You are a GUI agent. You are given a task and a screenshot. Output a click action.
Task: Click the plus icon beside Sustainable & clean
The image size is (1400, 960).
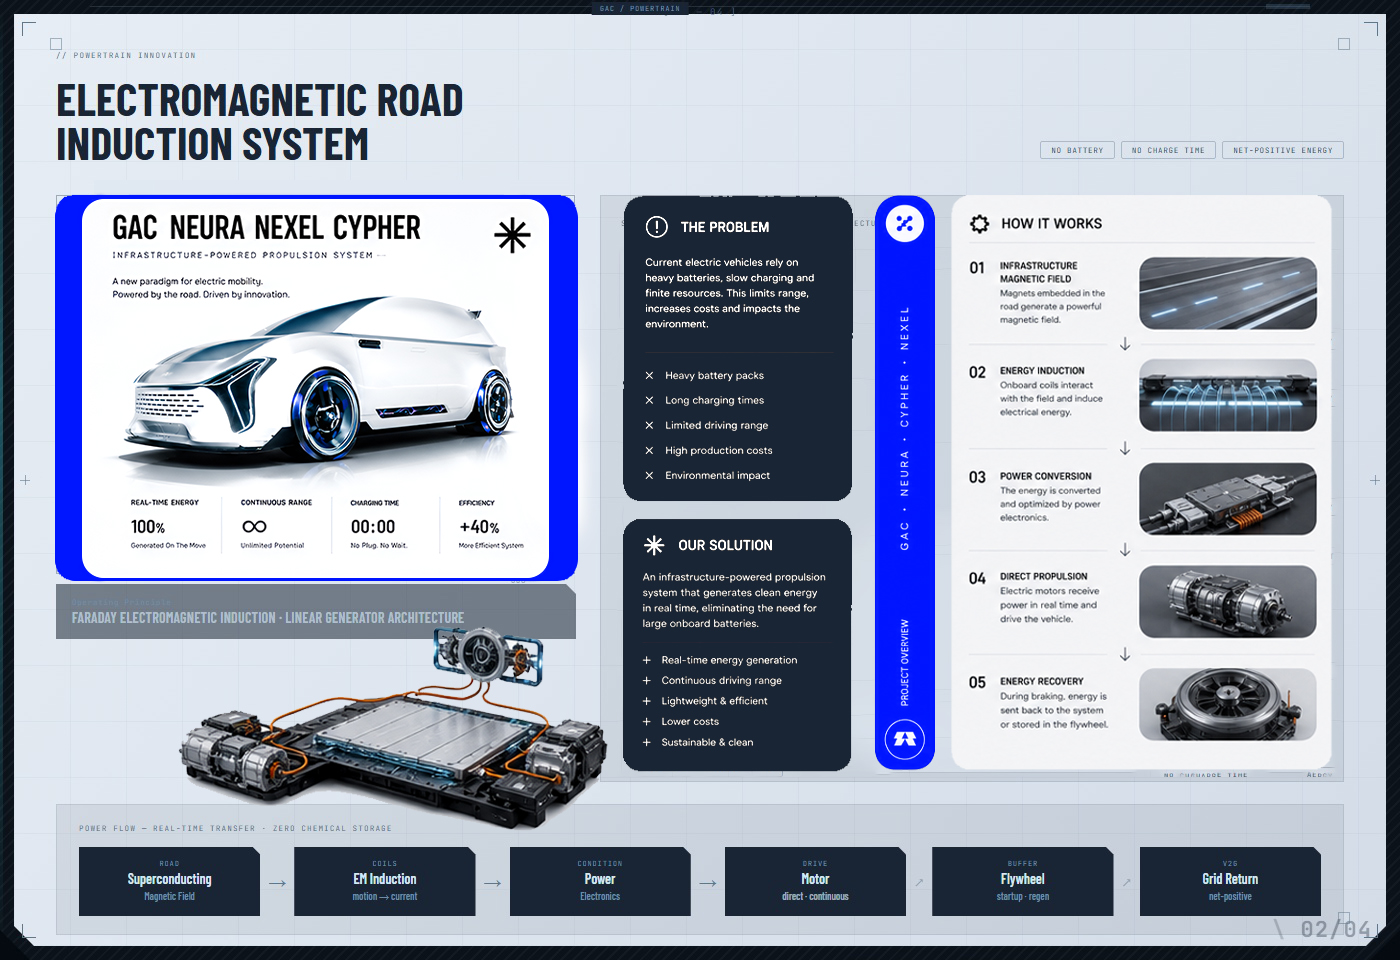pos(647,742)
